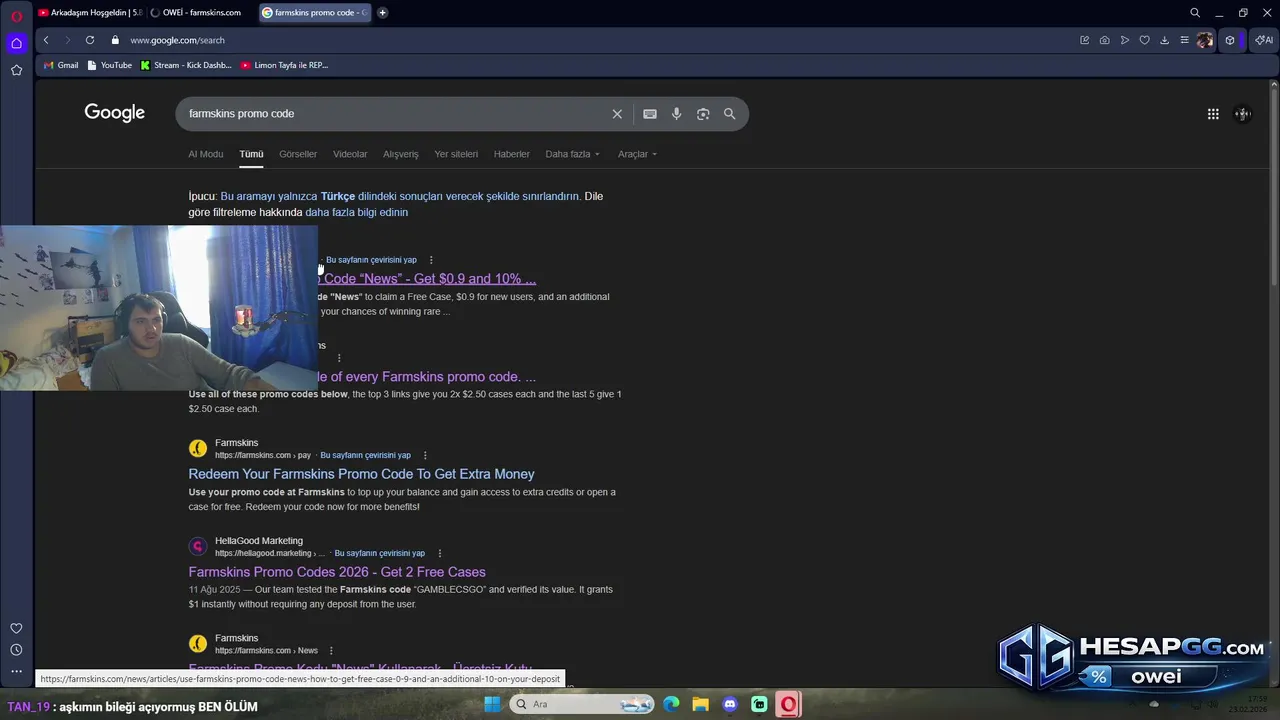Expand 'Daha fazla' dropdown
The width and height of the screenshot is (1280, 720).
(573, 154)
